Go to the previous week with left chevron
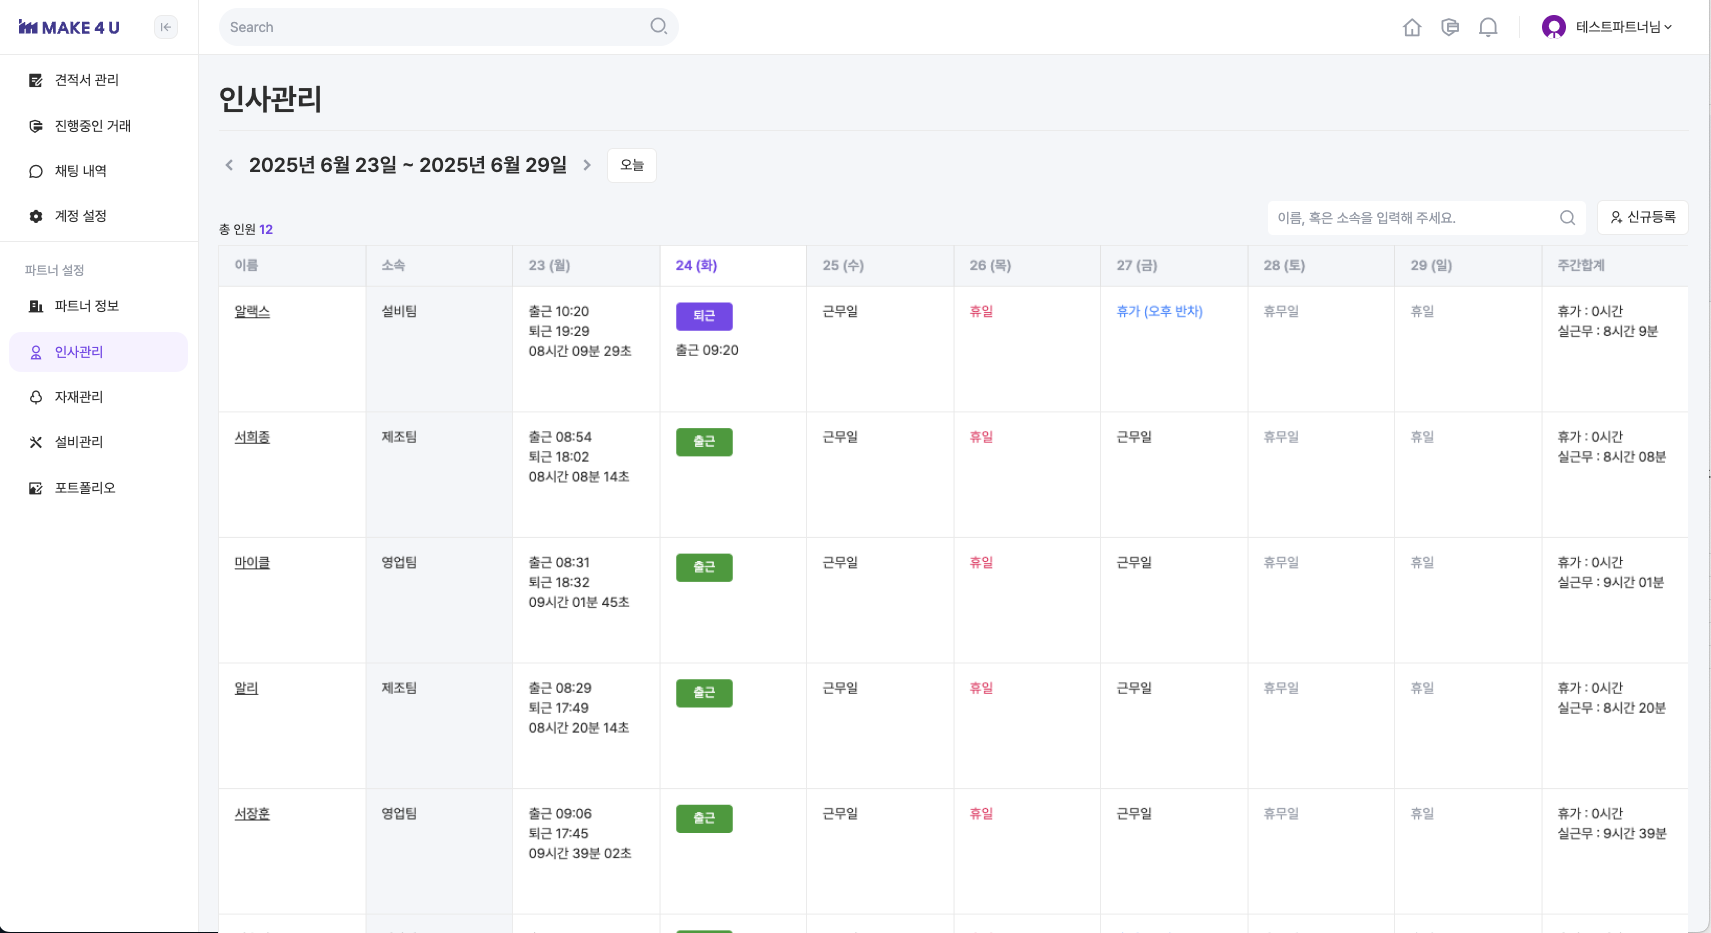This screenshot has width=1711, height=933. click(x=229, y=165)
